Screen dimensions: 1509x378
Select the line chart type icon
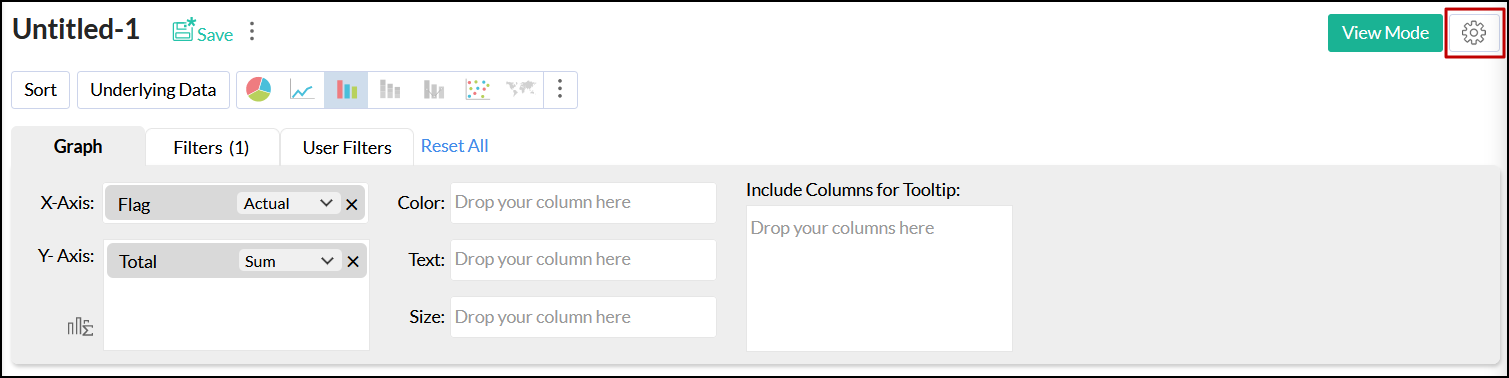click(302, 90)
